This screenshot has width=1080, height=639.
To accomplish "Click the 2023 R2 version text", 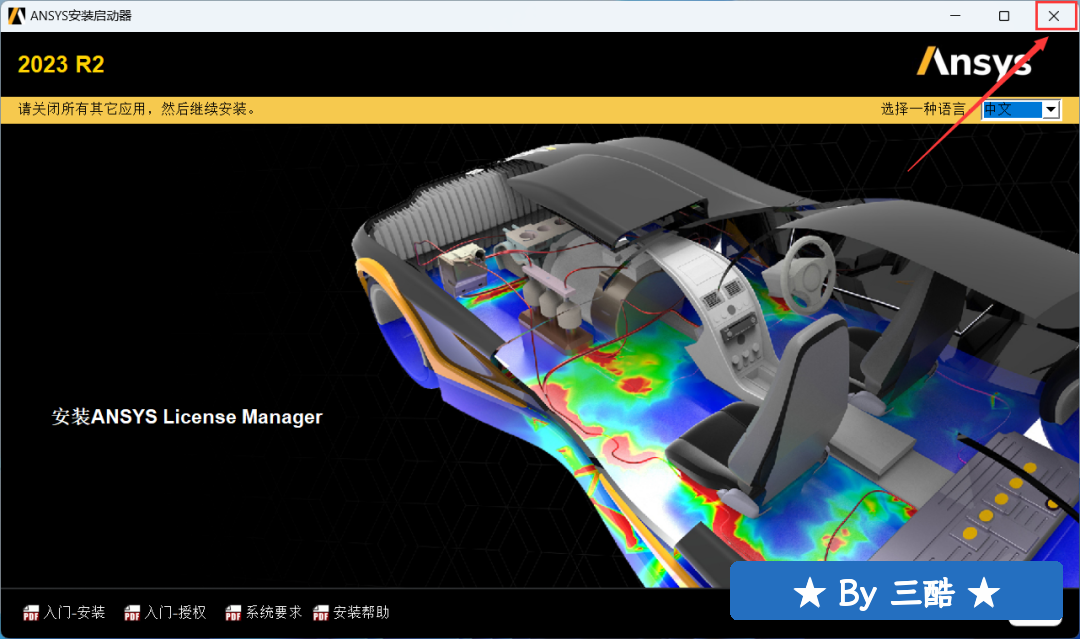I will (61, 65).
